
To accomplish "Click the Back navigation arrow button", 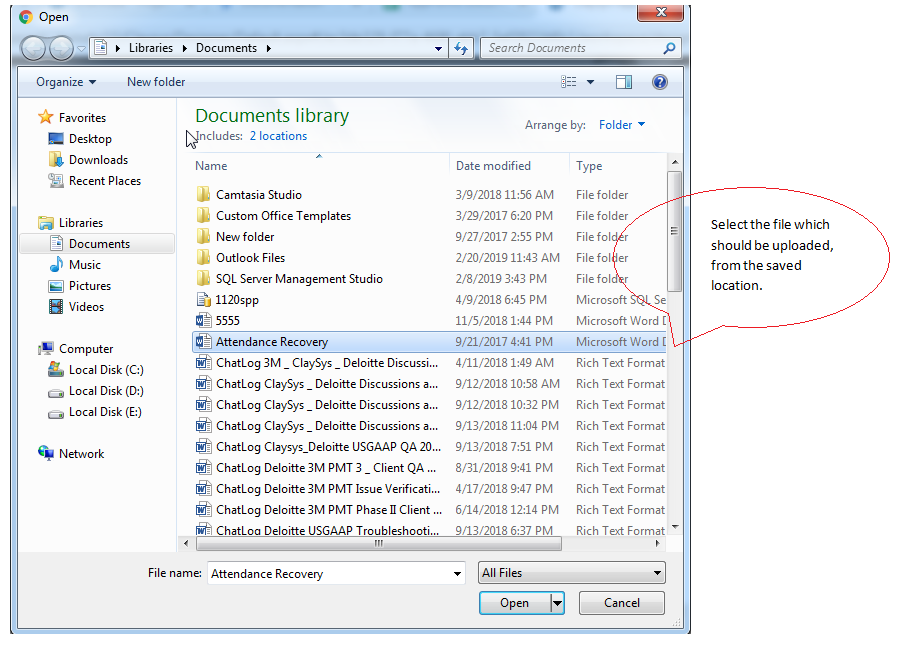I will (33, 48).
